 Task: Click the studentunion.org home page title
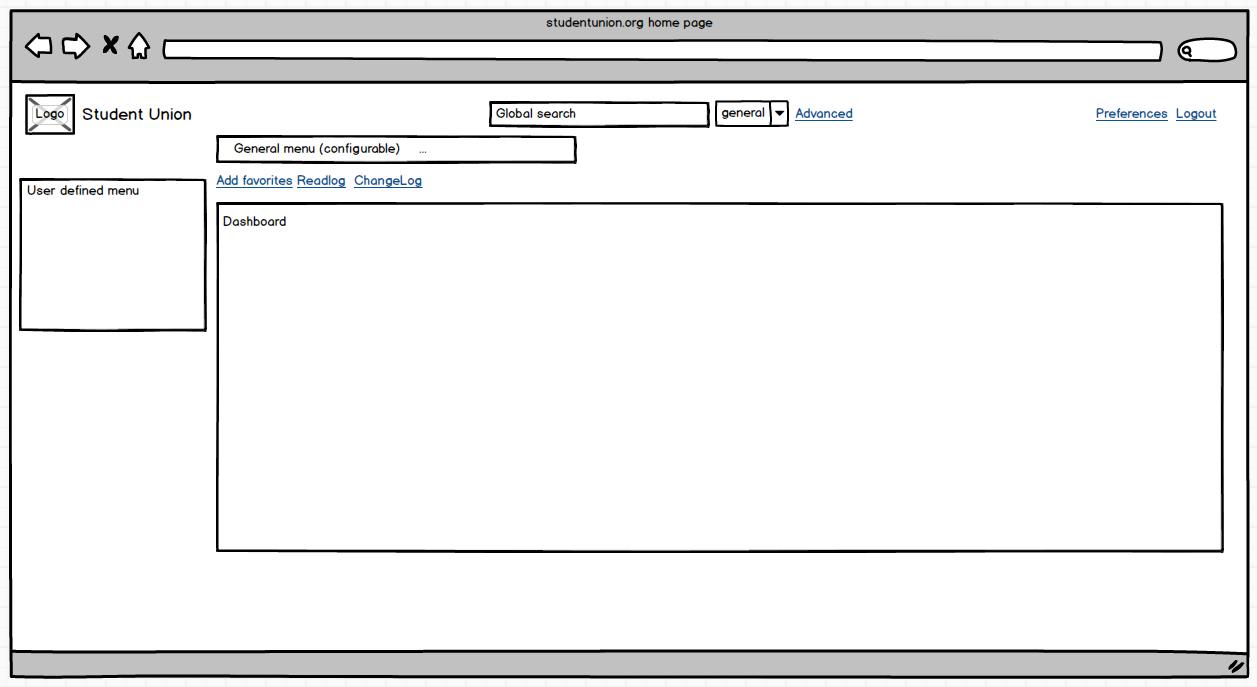click(x=629, y=22)
